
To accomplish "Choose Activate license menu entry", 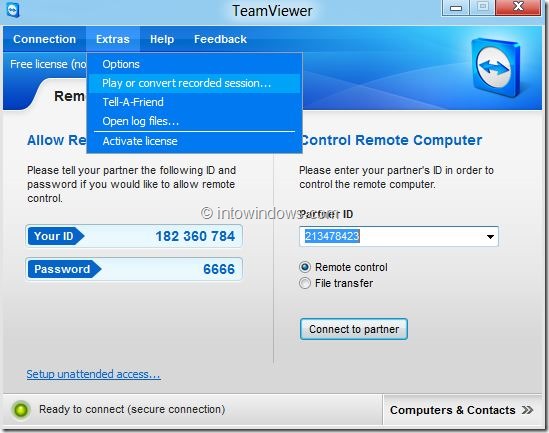I will click(194, 141).
